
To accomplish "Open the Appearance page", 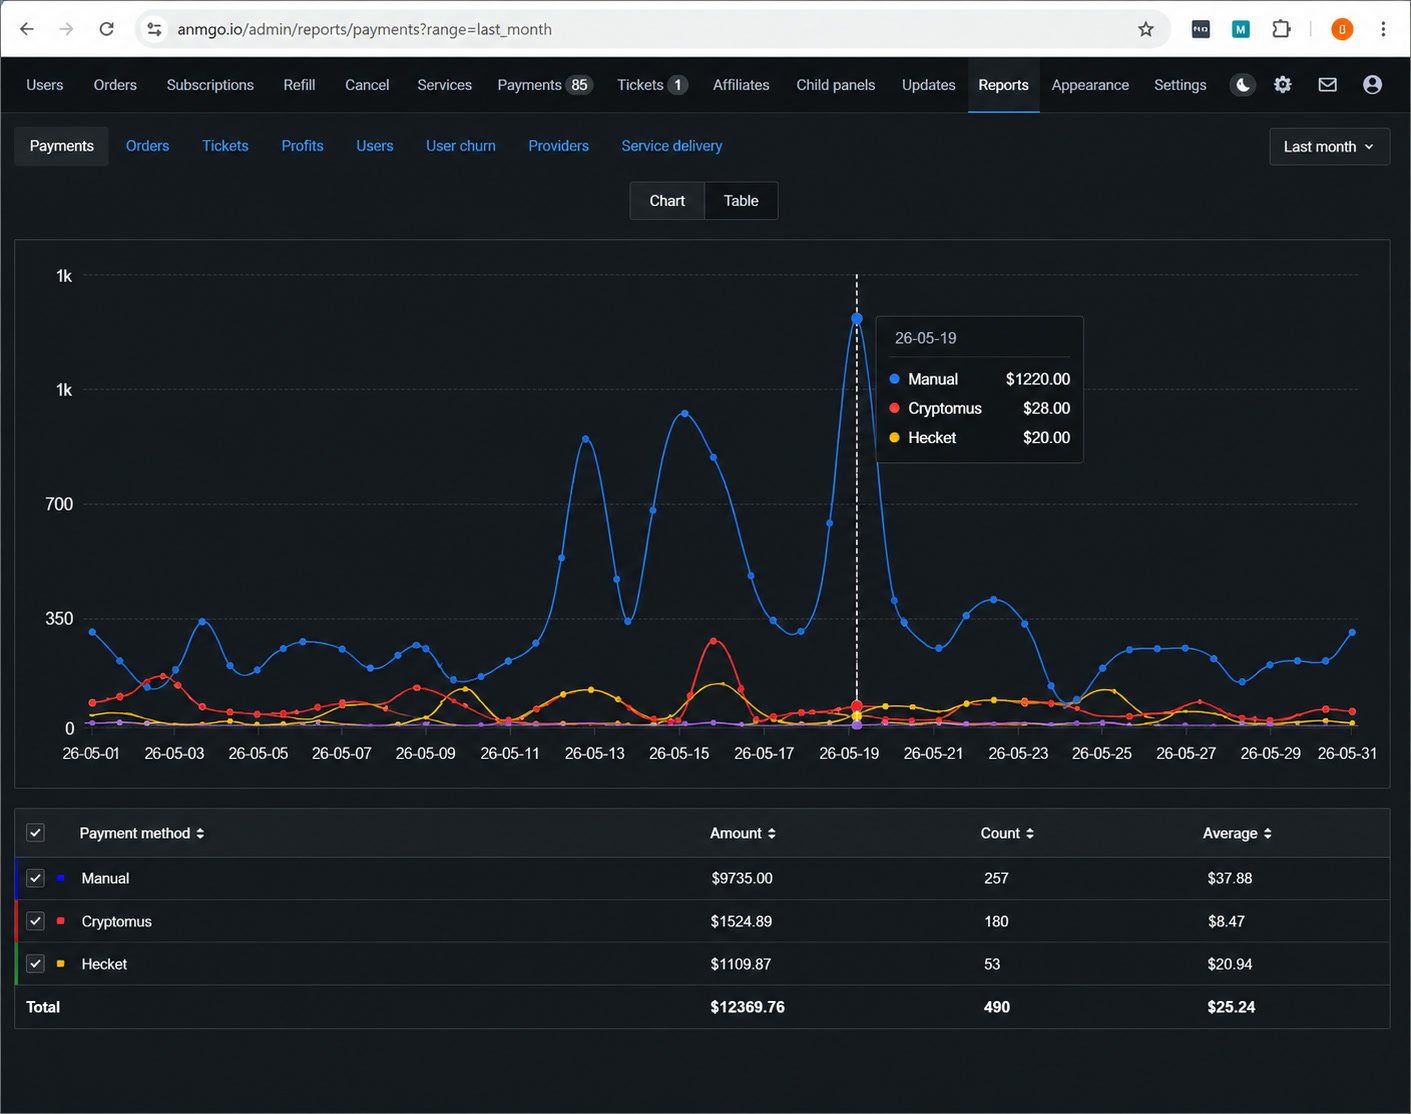I will click(1090, 85).
